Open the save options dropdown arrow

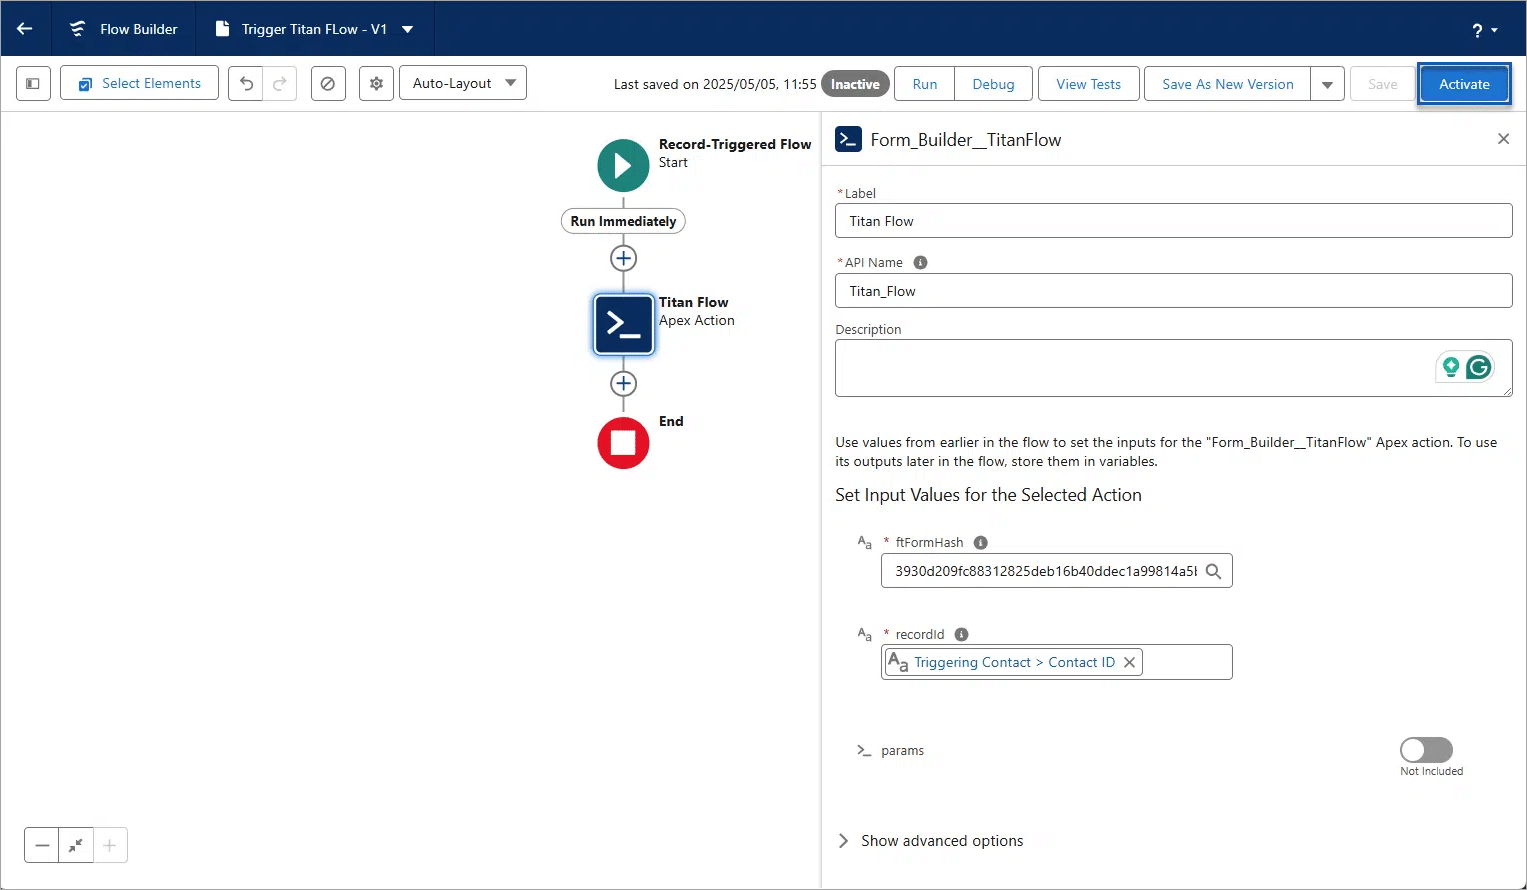pyautogui.click(x=1327, y=84)
